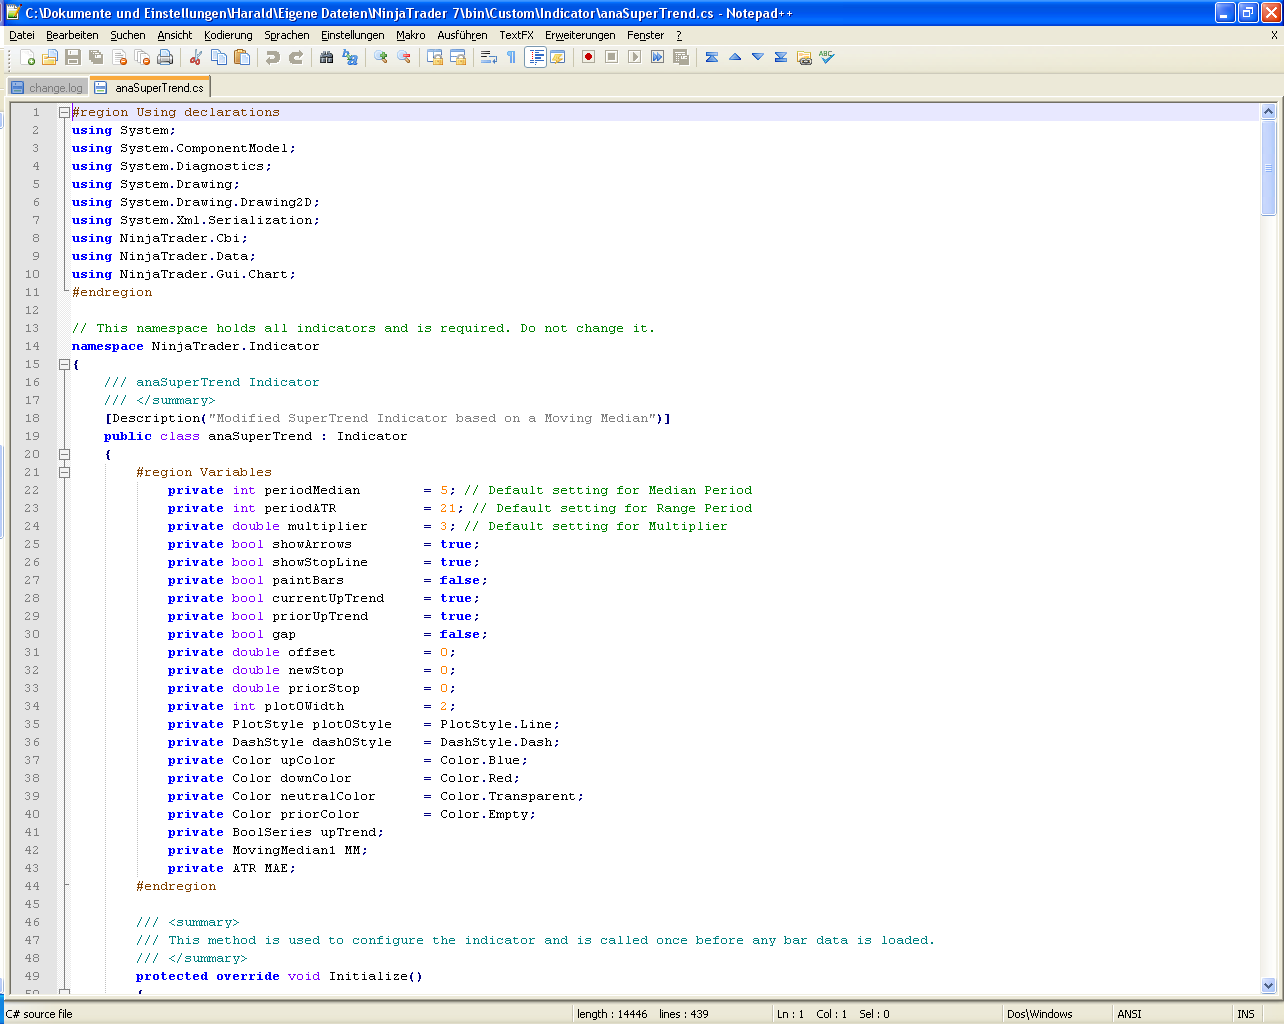Open the user defined language dialog icon

[x=558, y=57]
